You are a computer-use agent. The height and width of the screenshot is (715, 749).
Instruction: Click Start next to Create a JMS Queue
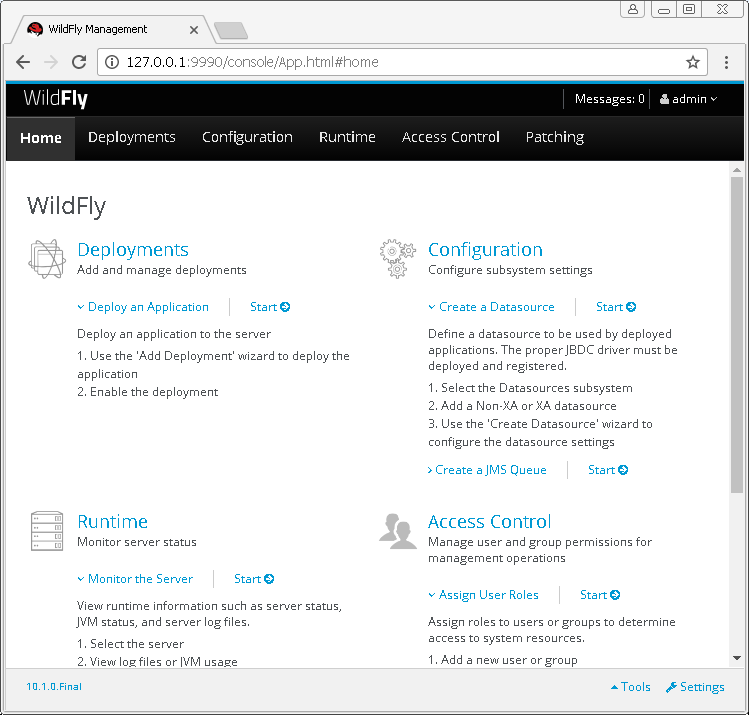click(608, 470)
